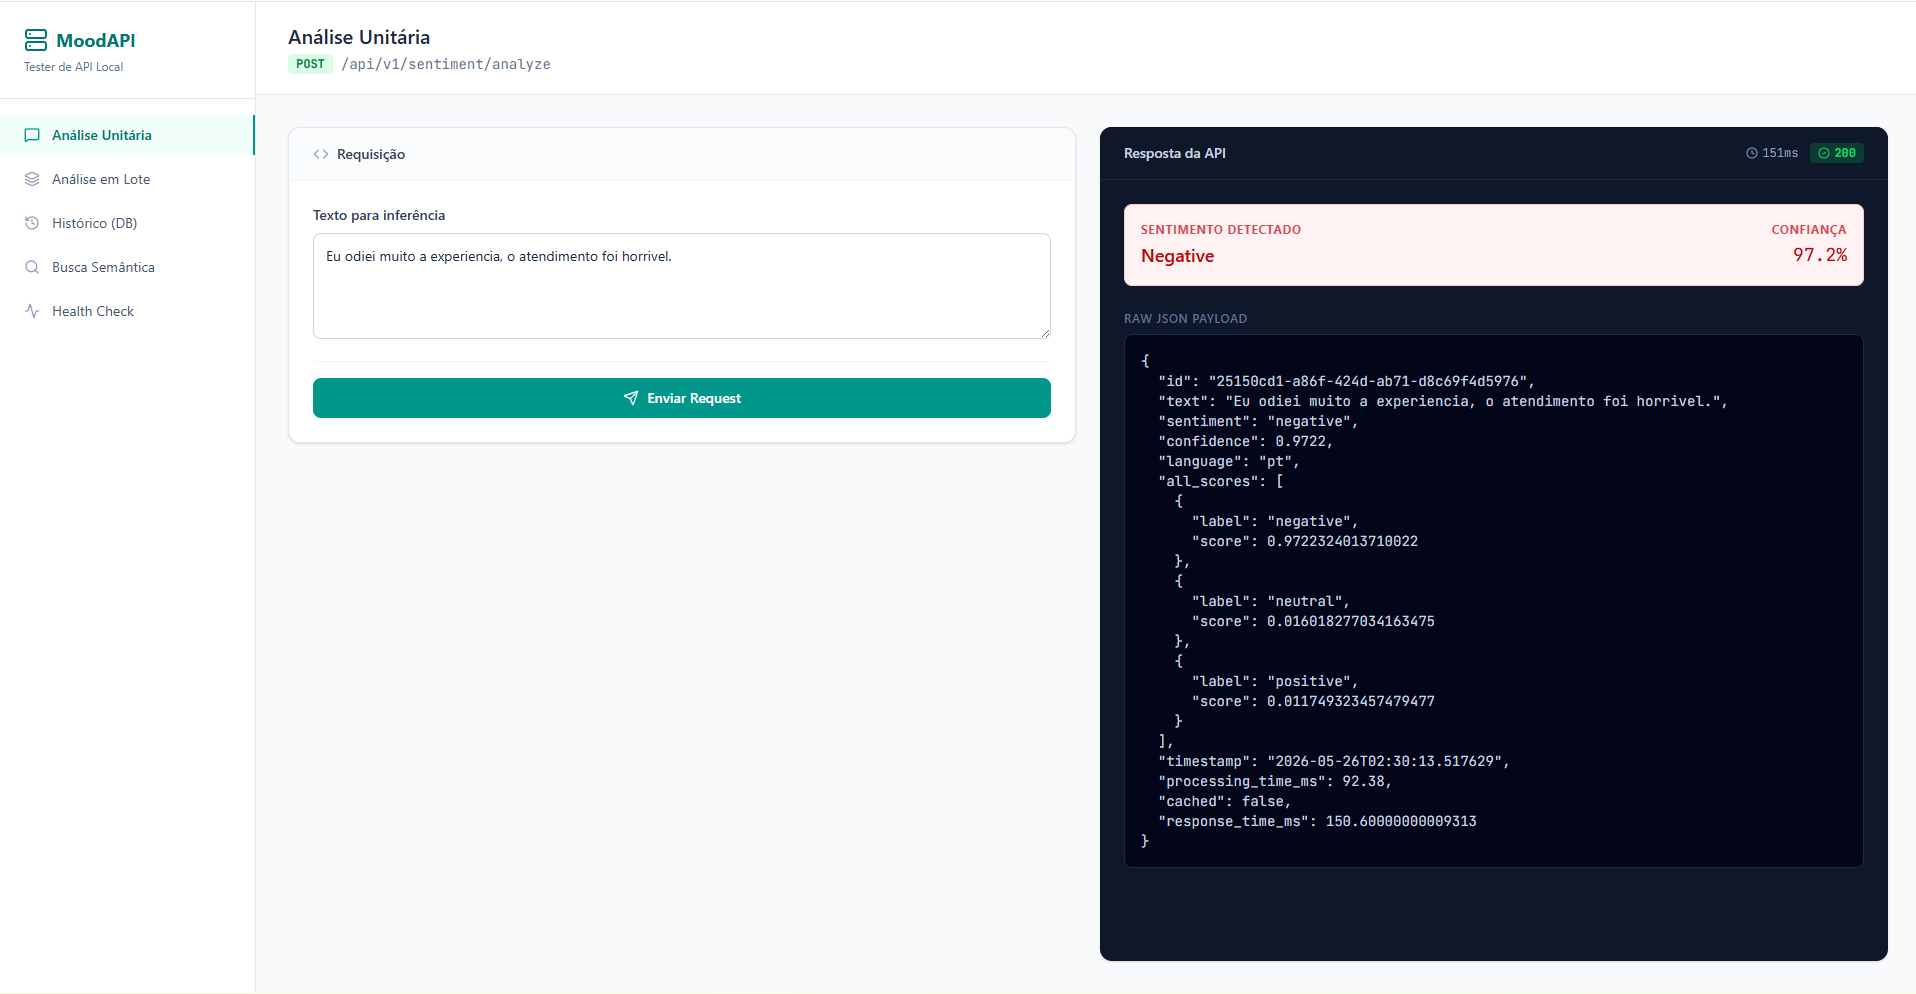Click the "language": "pt" JSON line

point(1229,461)
